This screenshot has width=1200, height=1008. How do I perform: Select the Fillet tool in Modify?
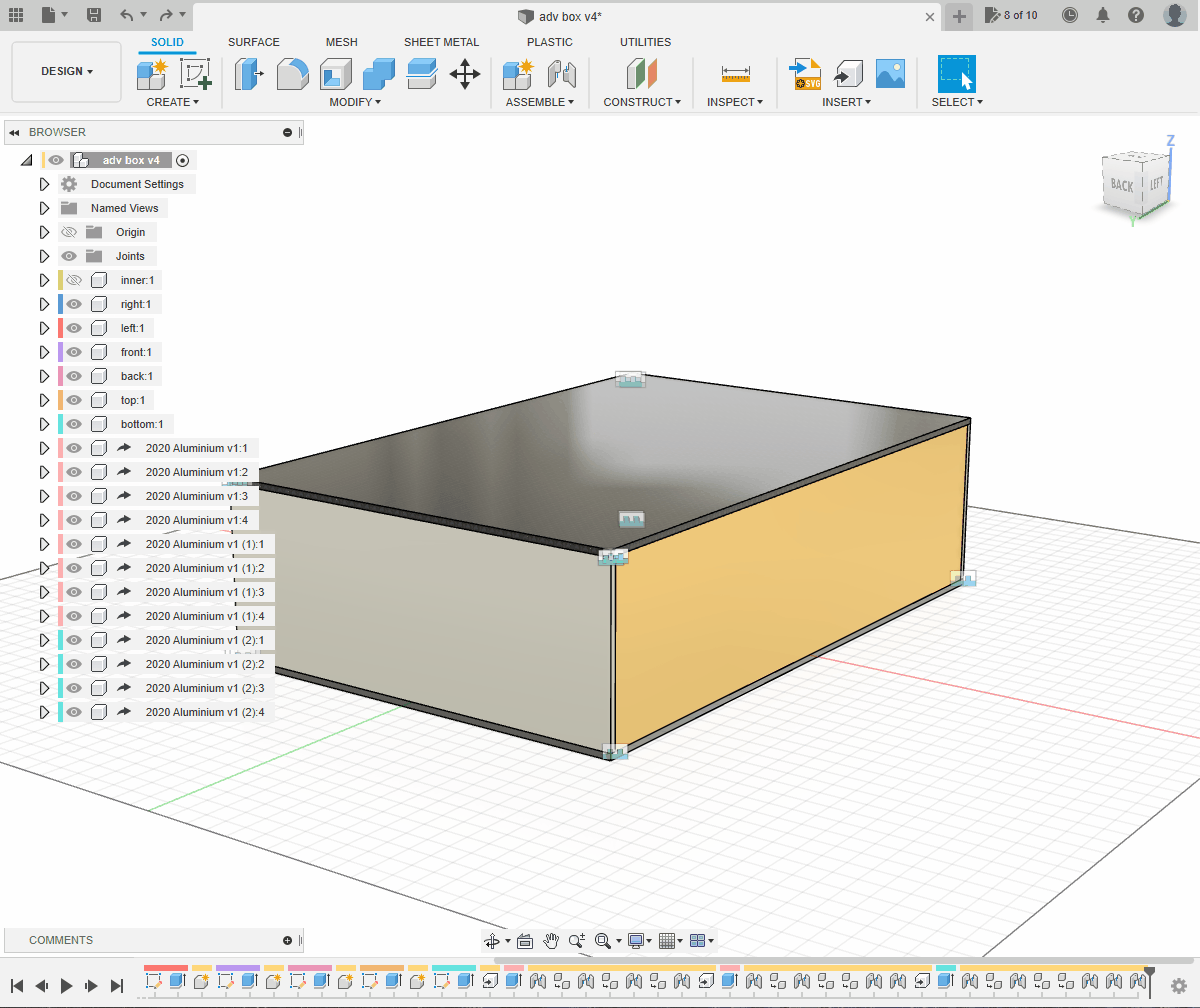coord(292,74)
